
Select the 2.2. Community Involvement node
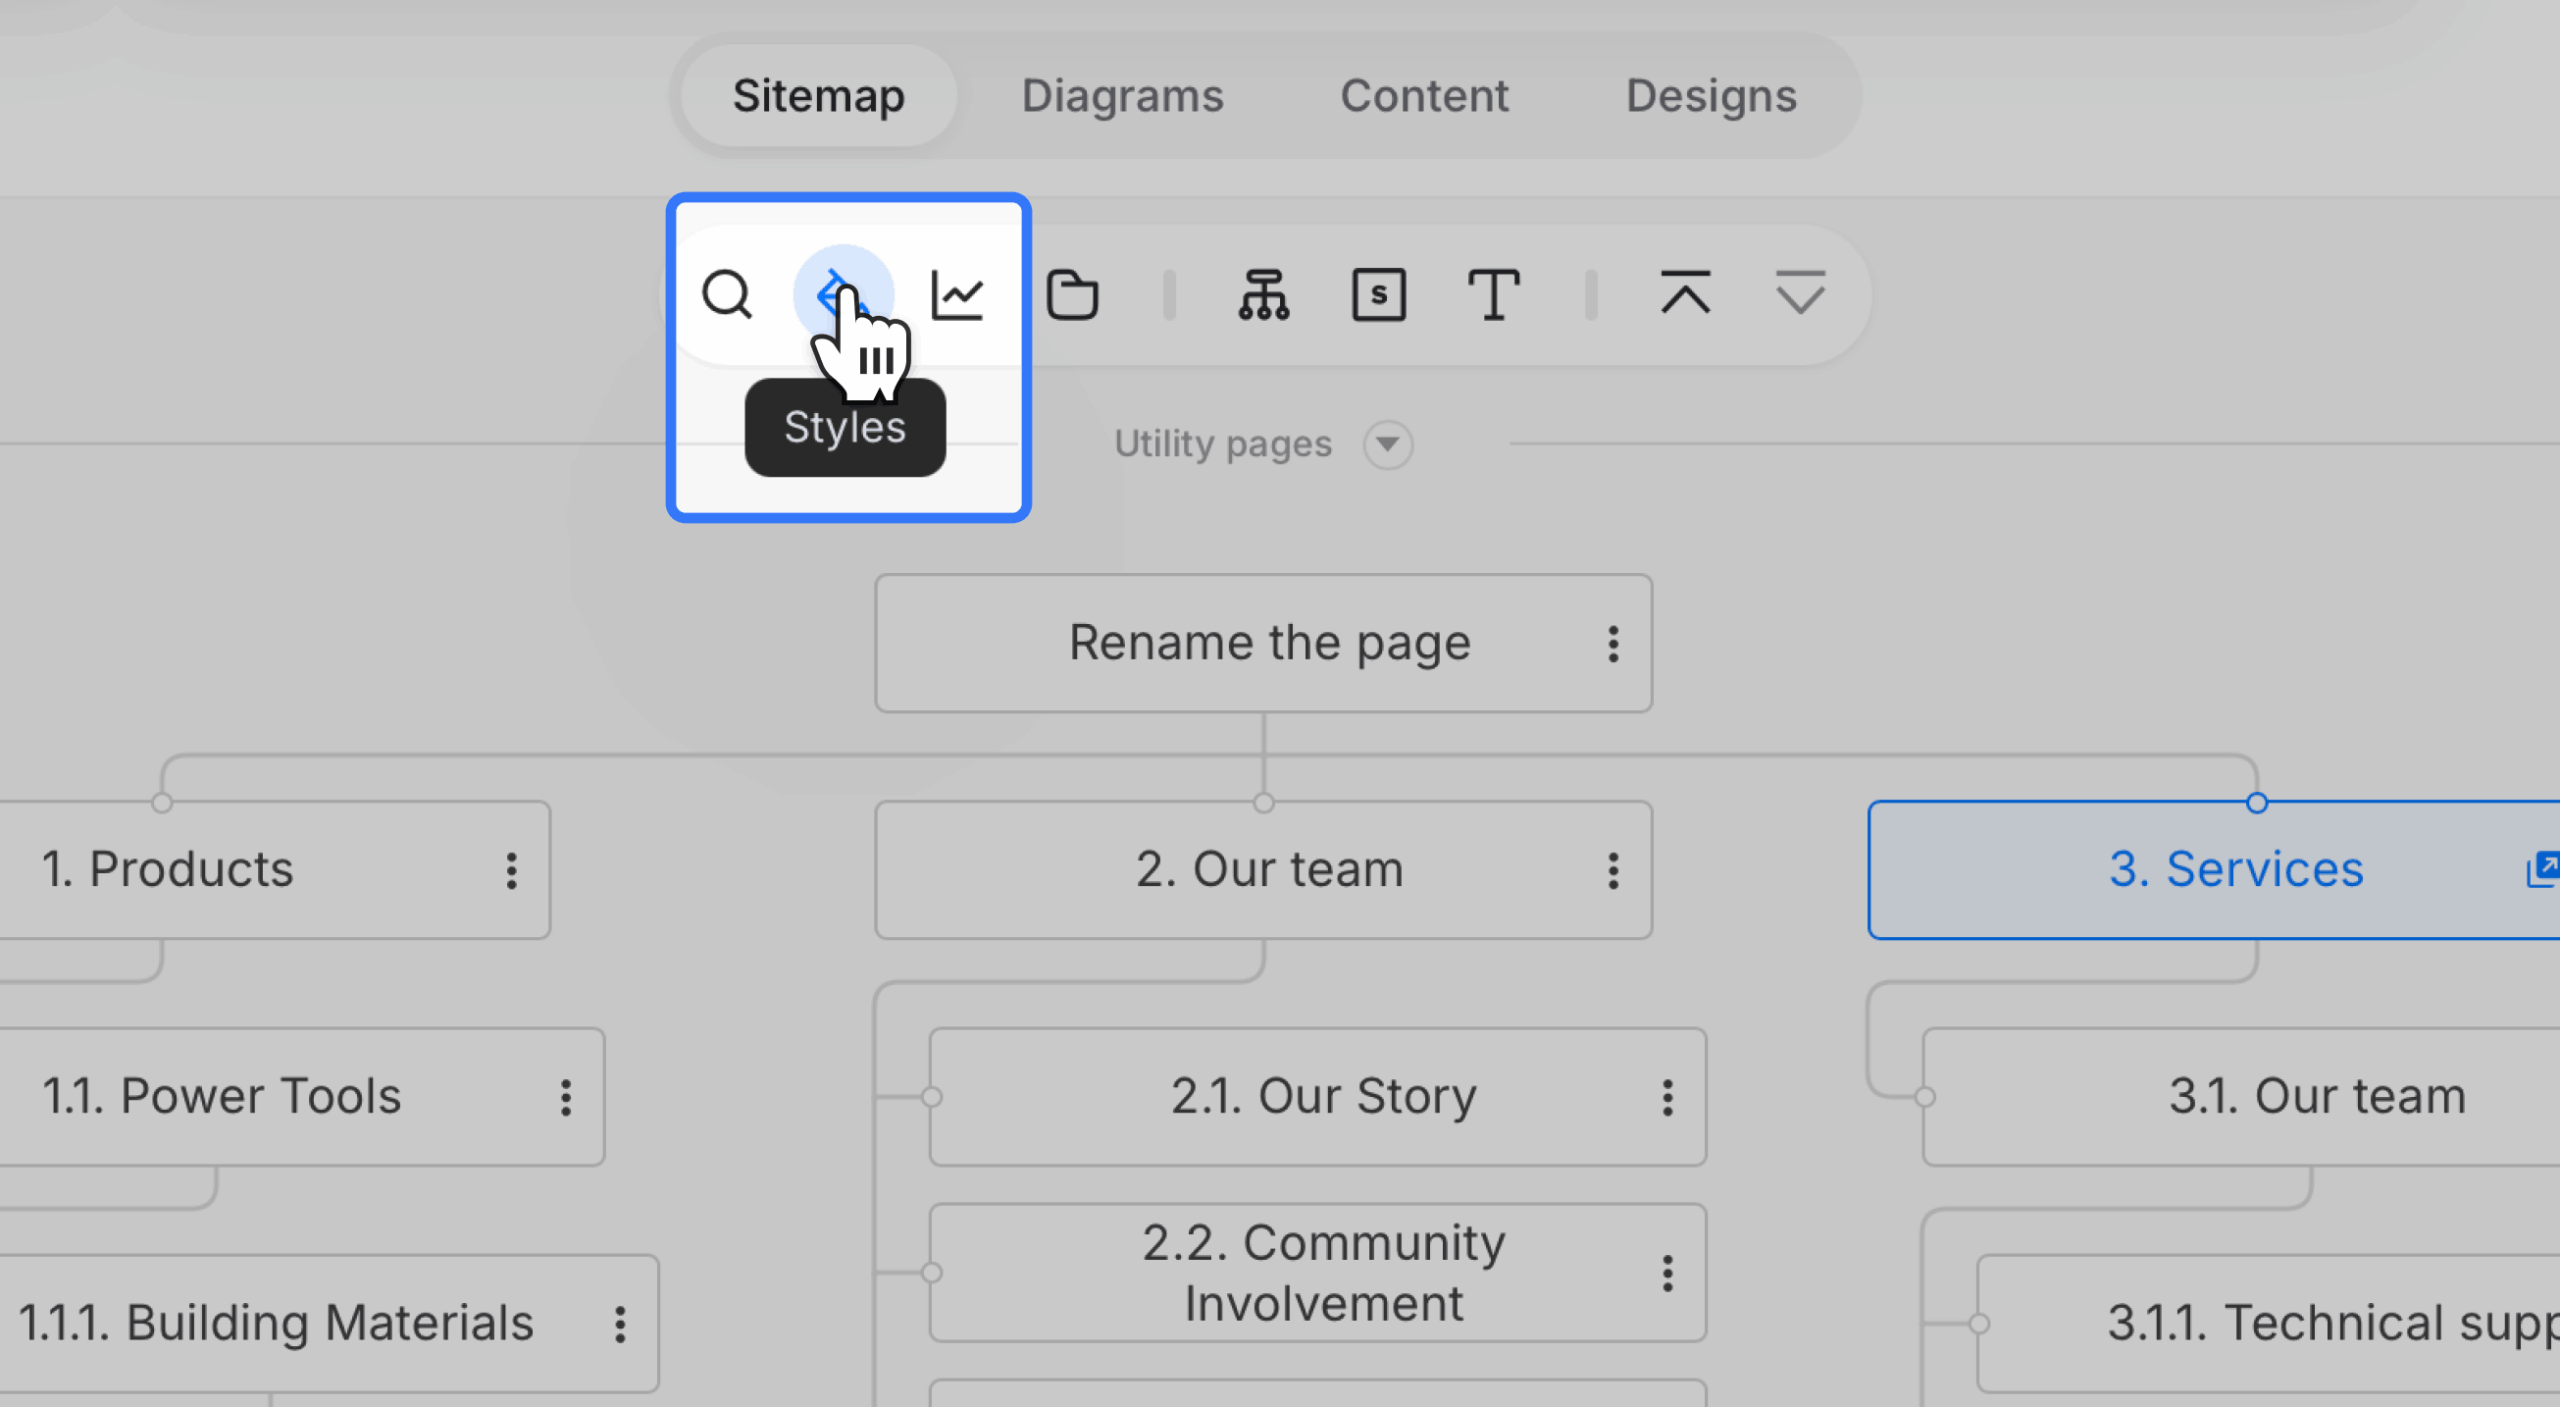1318,1273
